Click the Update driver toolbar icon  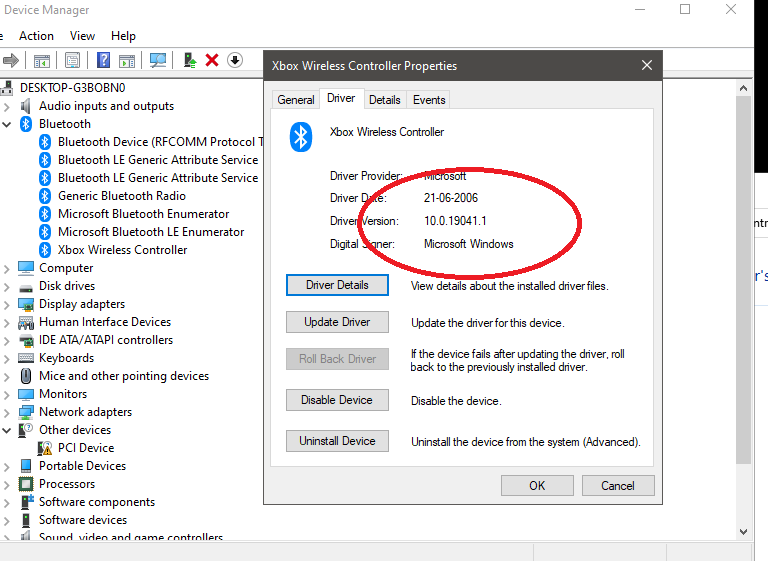click(x=190, y=60)
